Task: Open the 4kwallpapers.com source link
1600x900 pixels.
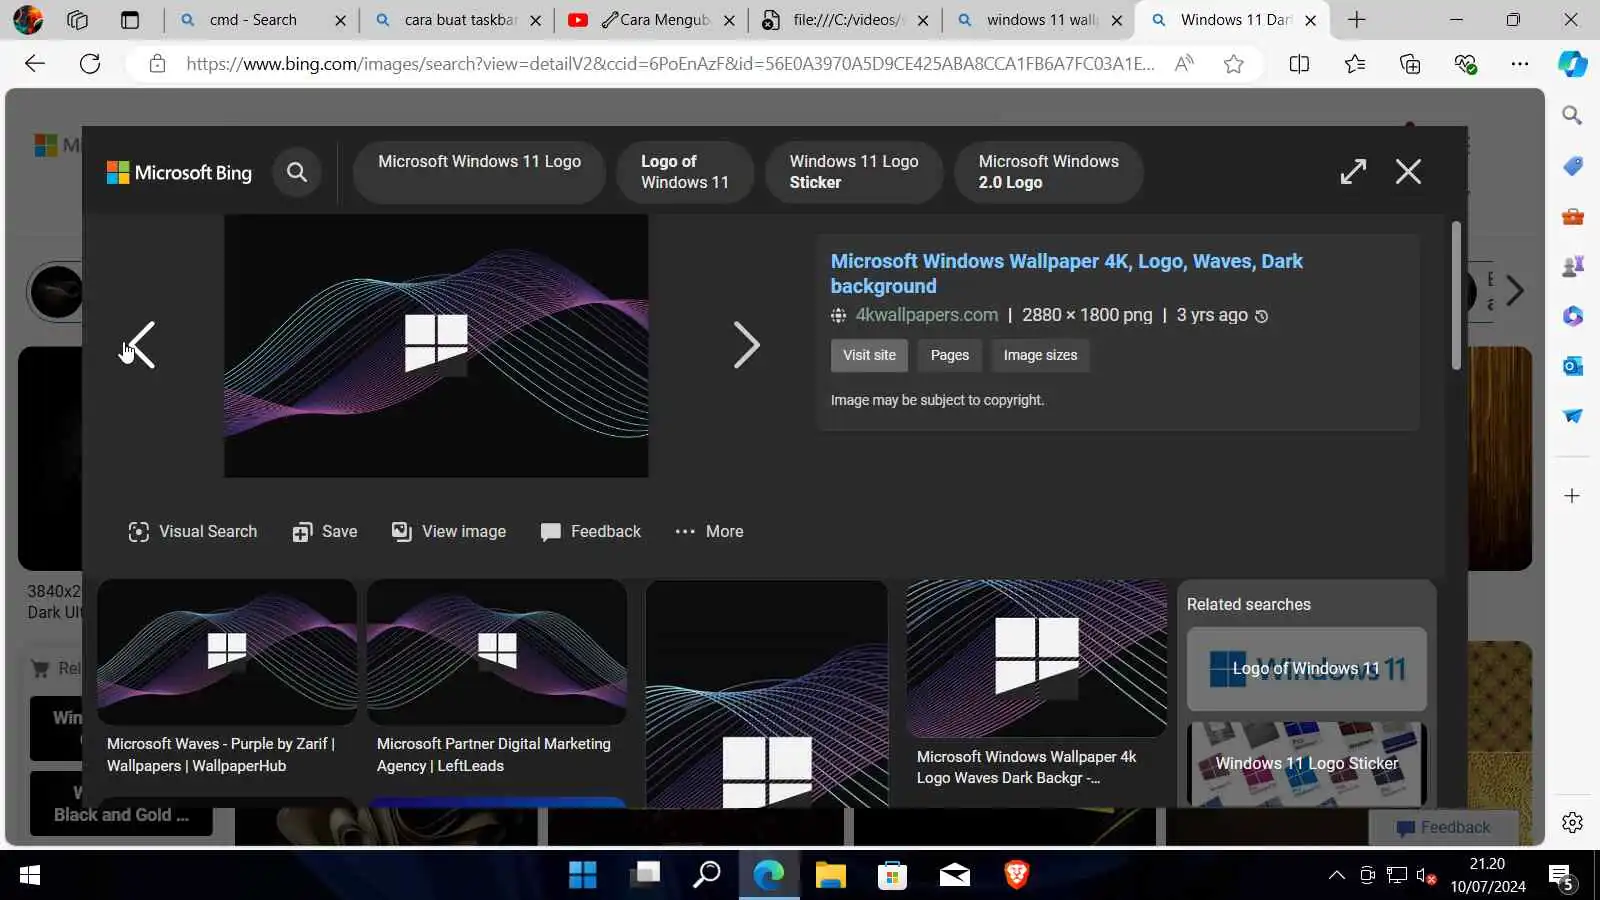Action: [927, 315]
